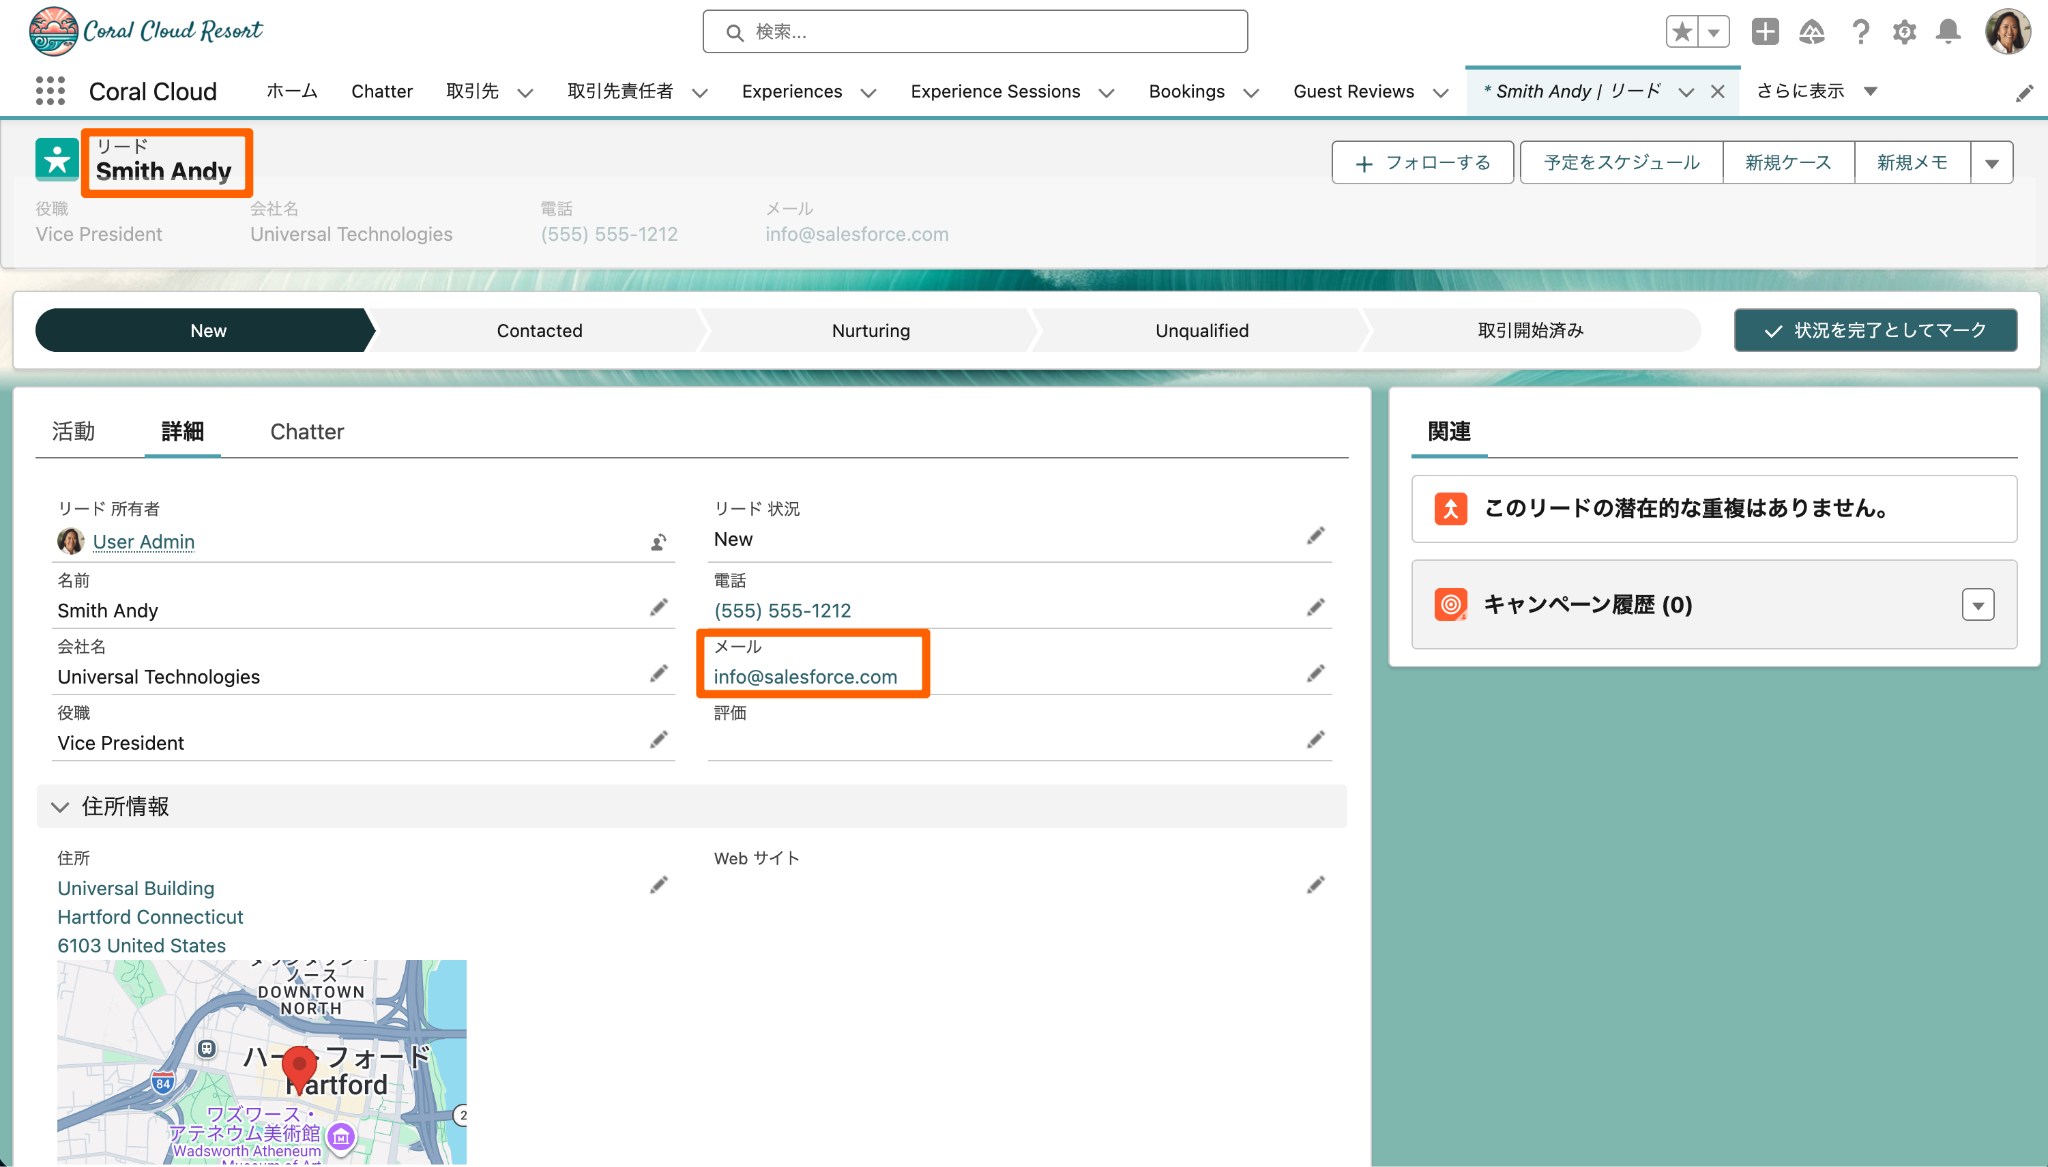Image resolution: width=2048 pixels, height=1167 pixels.
Task: Click the notifications bell icon
Action: tap(1947, 32)
